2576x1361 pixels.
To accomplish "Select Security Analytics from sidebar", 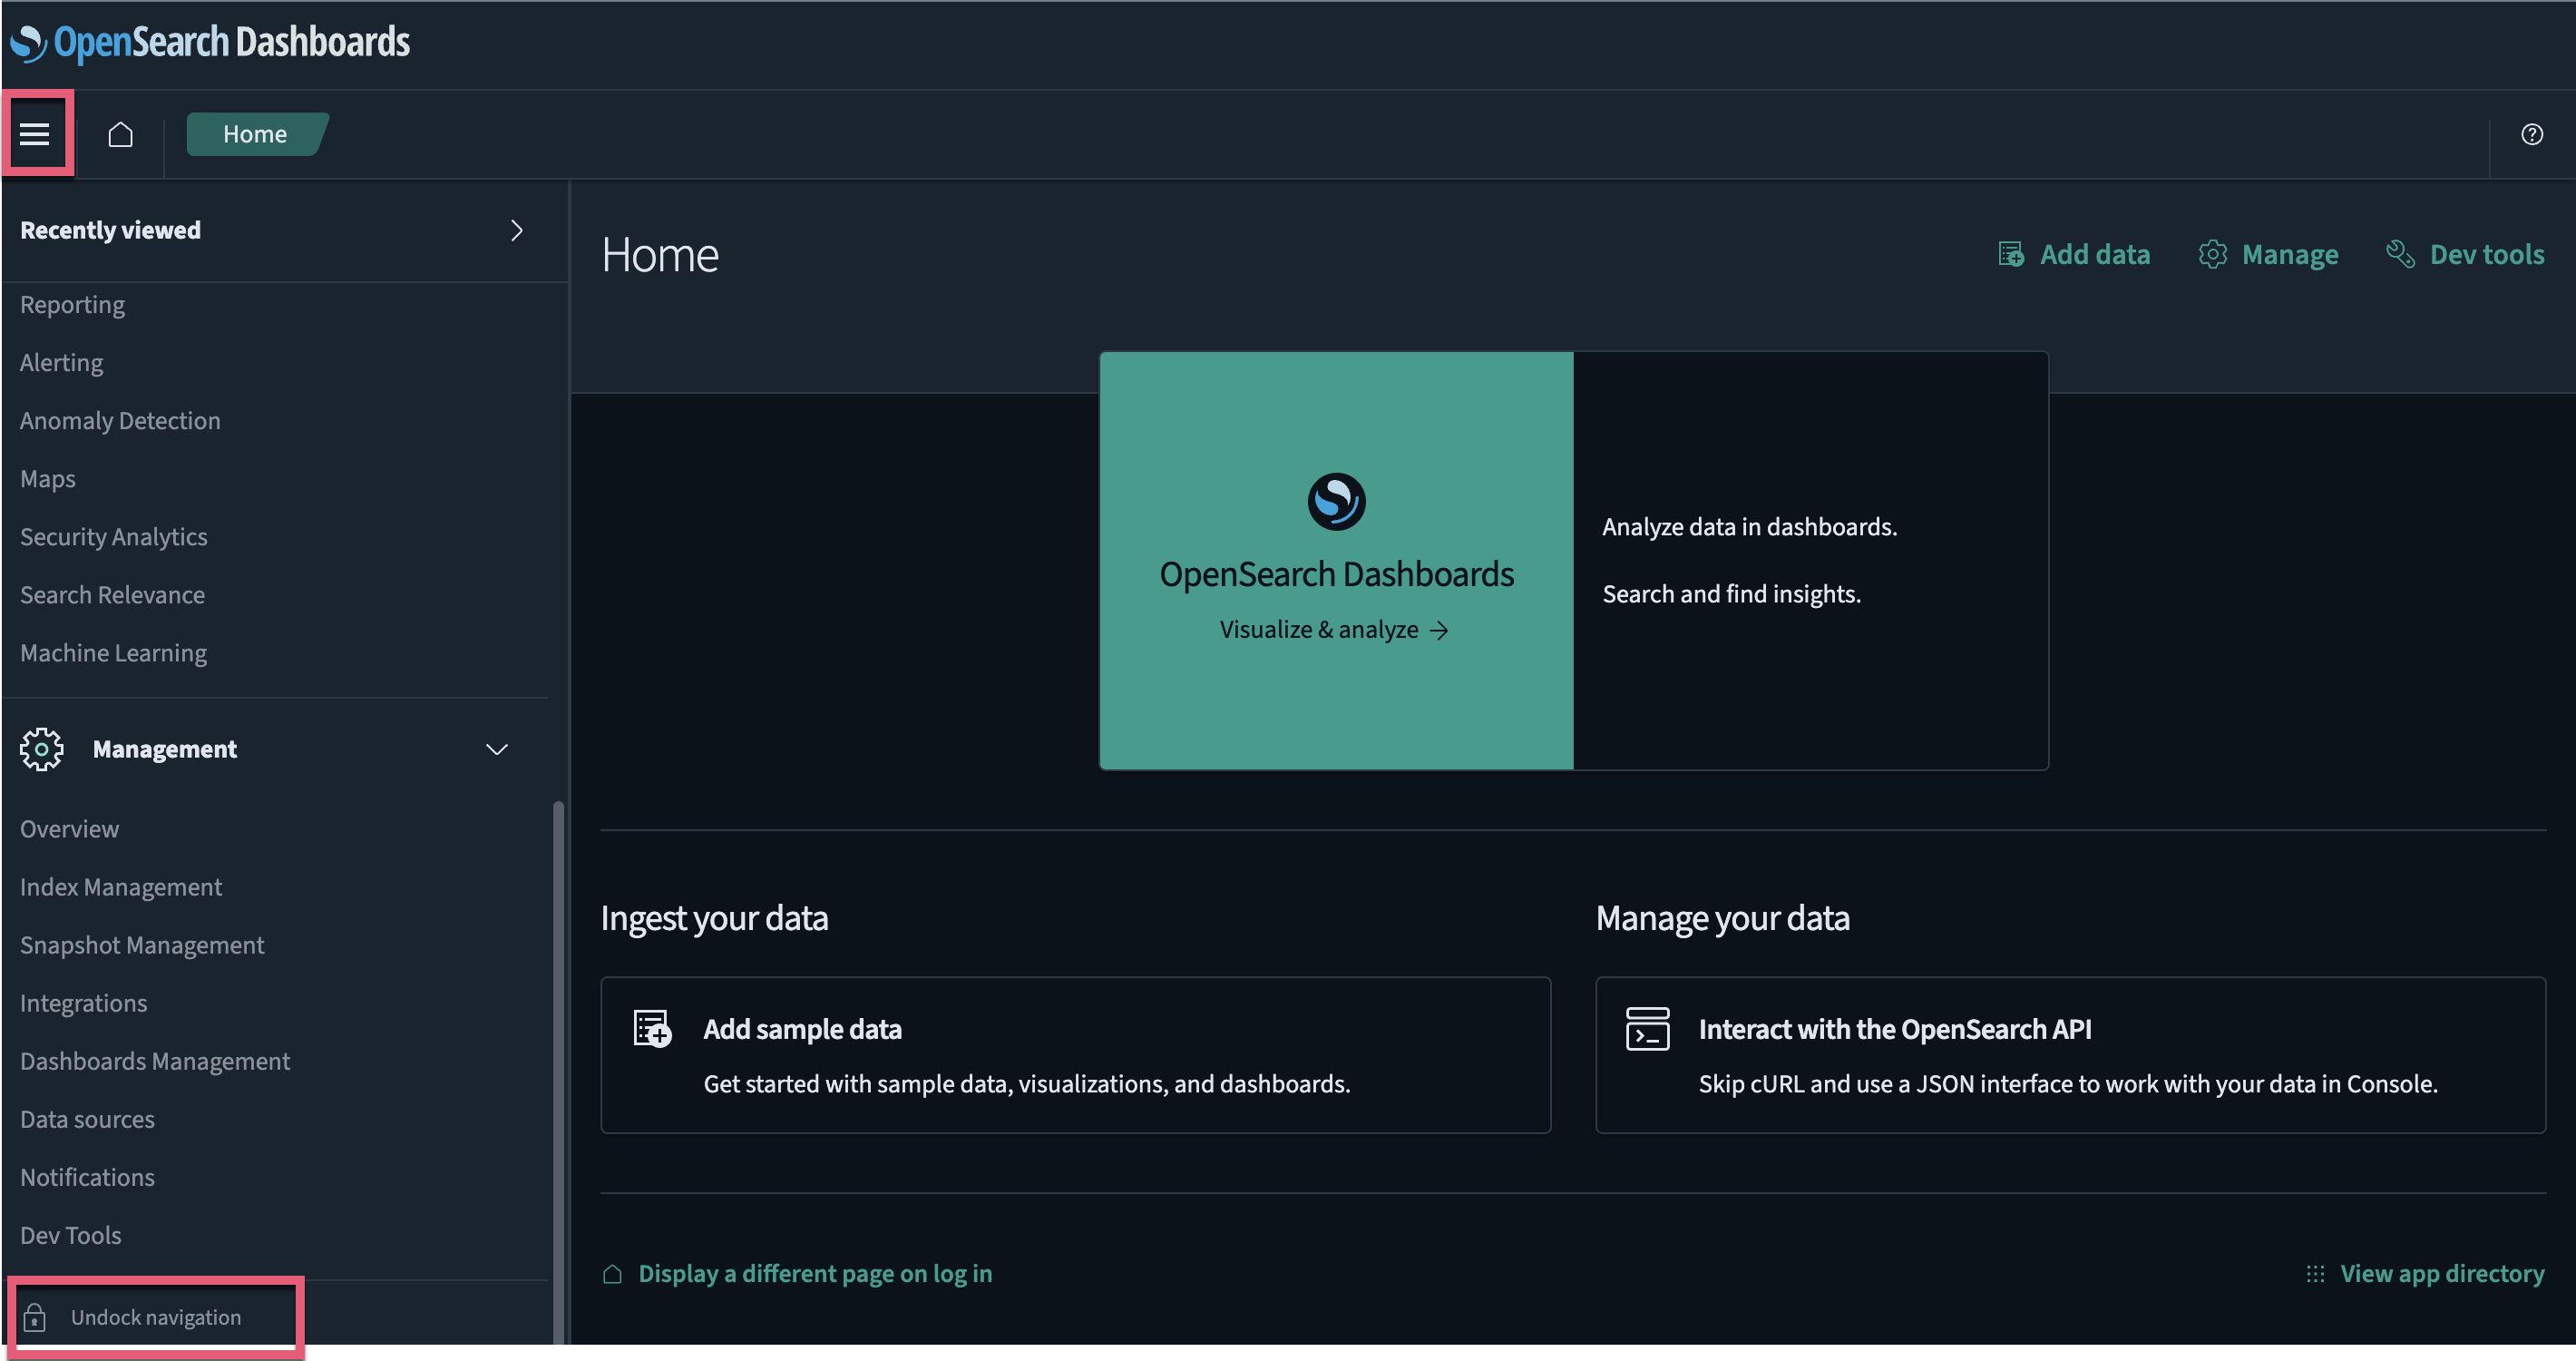I will click(114, 536).
